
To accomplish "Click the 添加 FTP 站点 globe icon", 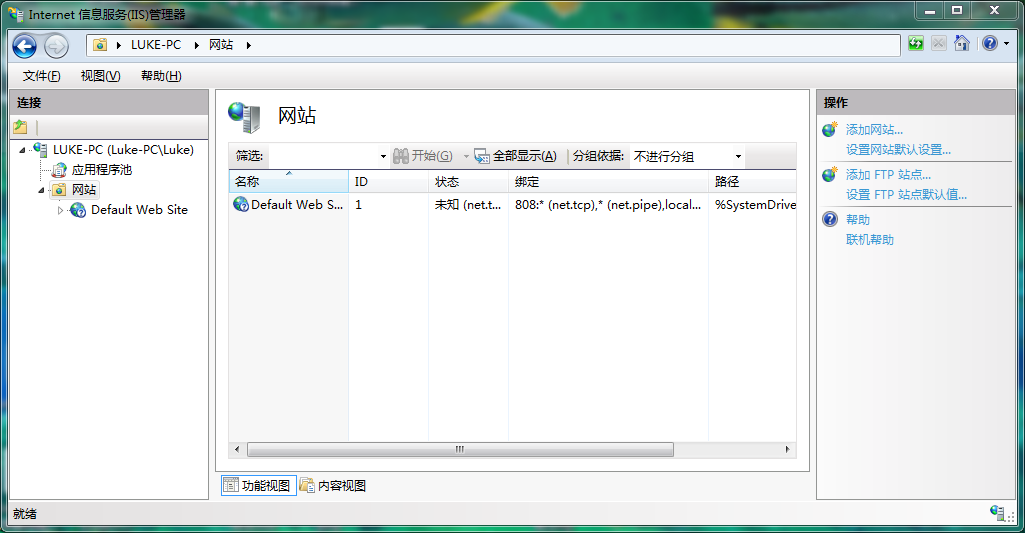I will point(830,175).
